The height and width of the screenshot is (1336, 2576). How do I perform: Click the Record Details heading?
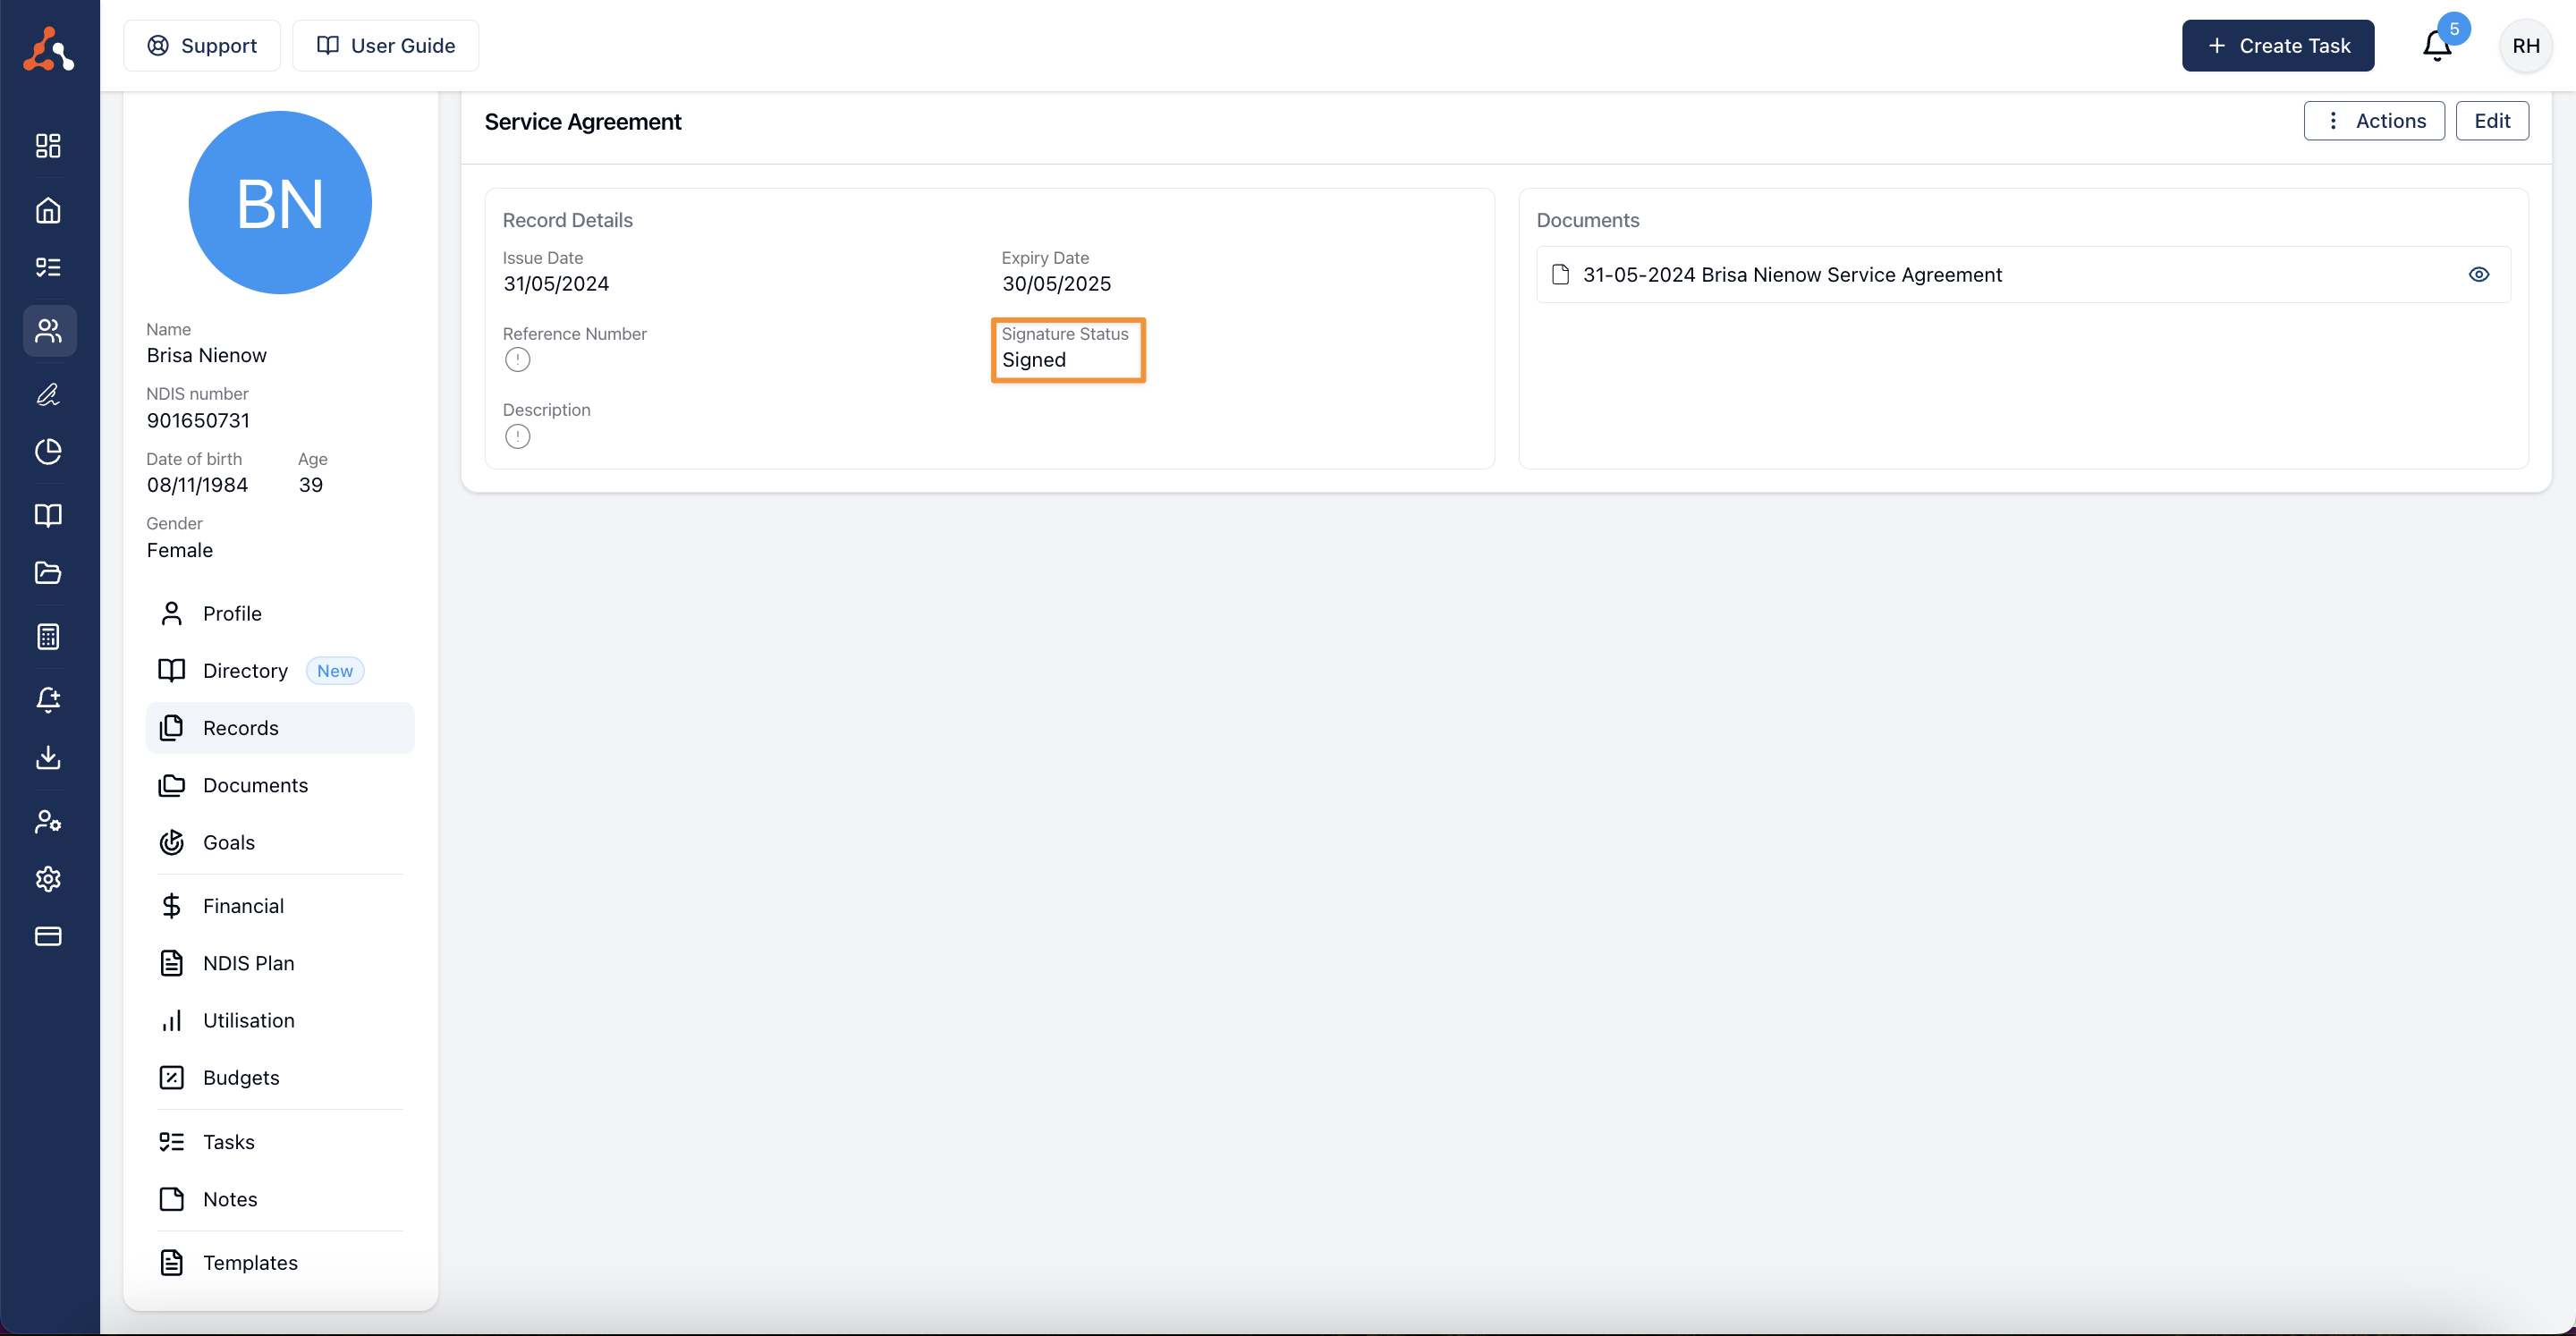coord(567,220)
